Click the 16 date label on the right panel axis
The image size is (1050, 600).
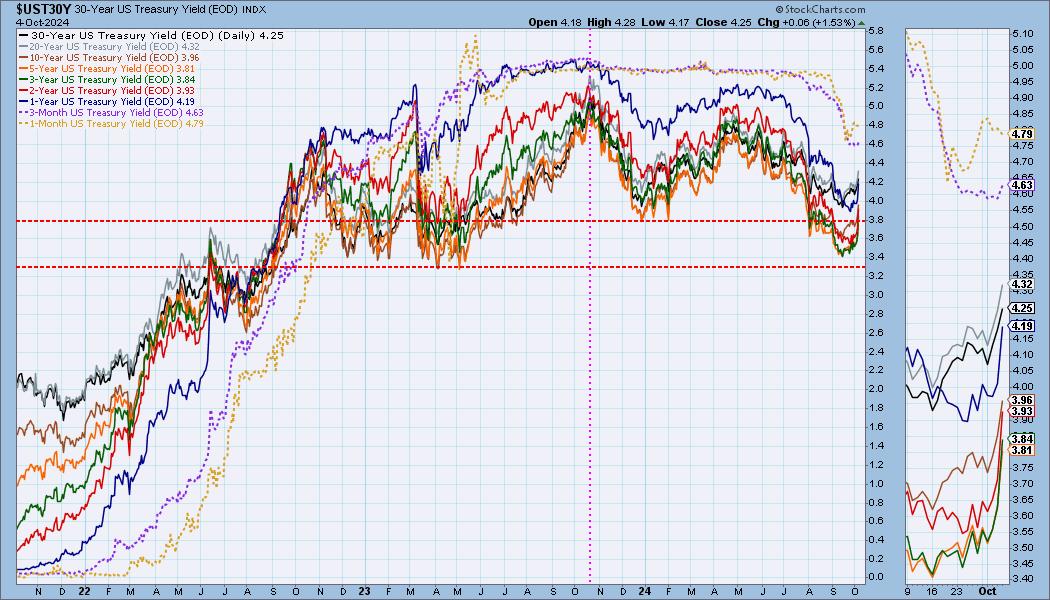(x=932, y=591)
